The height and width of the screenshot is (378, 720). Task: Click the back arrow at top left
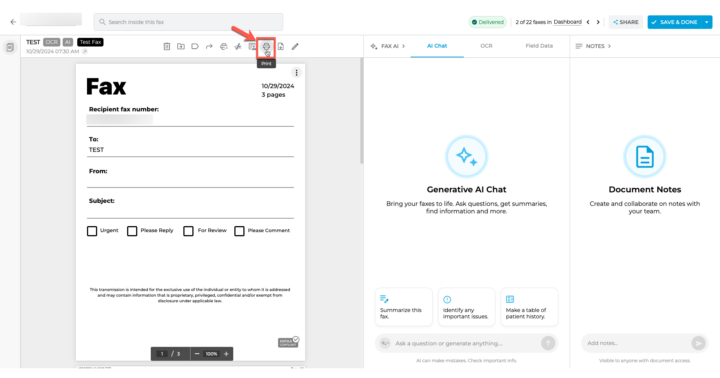[13, 22]
